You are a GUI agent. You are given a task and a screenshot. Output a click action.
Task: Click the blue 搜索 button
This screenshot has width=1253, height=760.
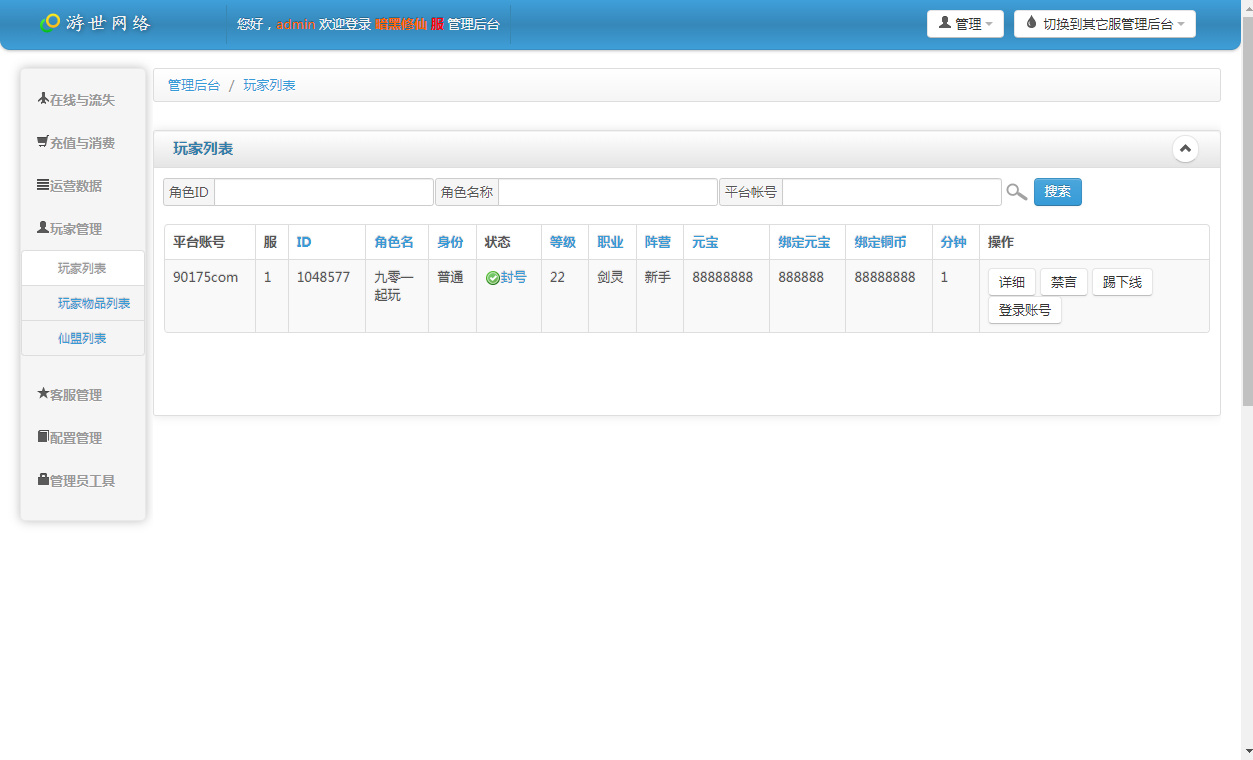(1057, 192)
